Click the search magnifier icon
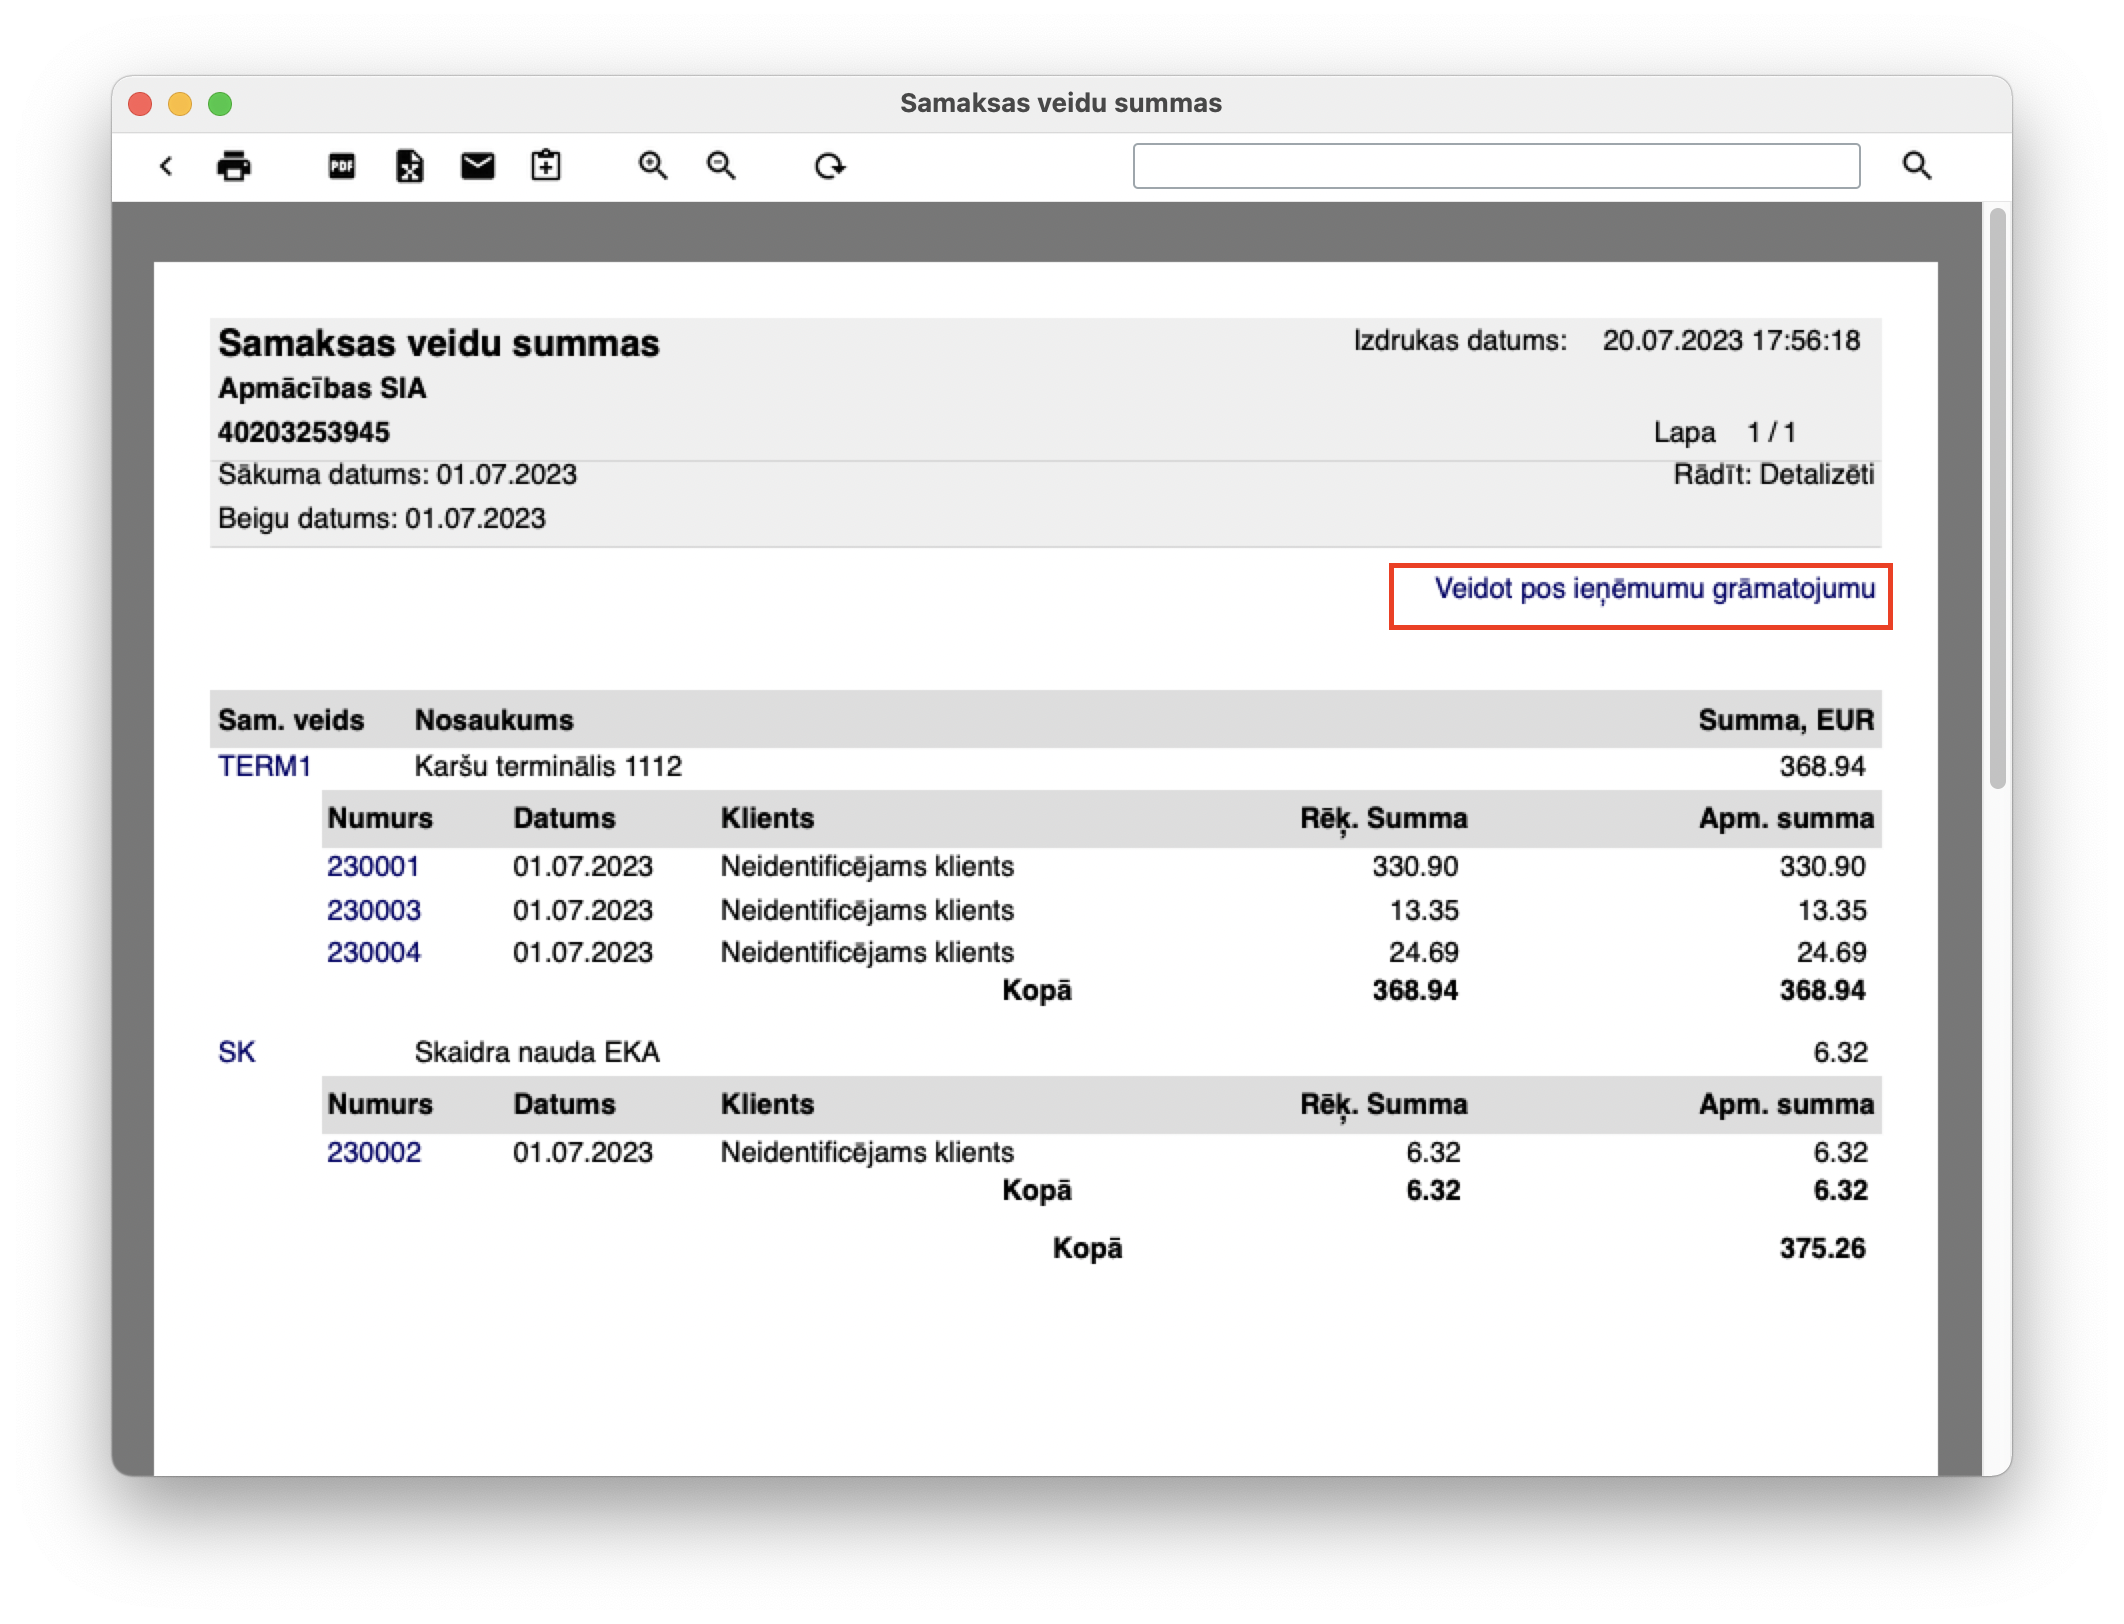The width and height of the screenshot is (2124, 1624). 1916,166
